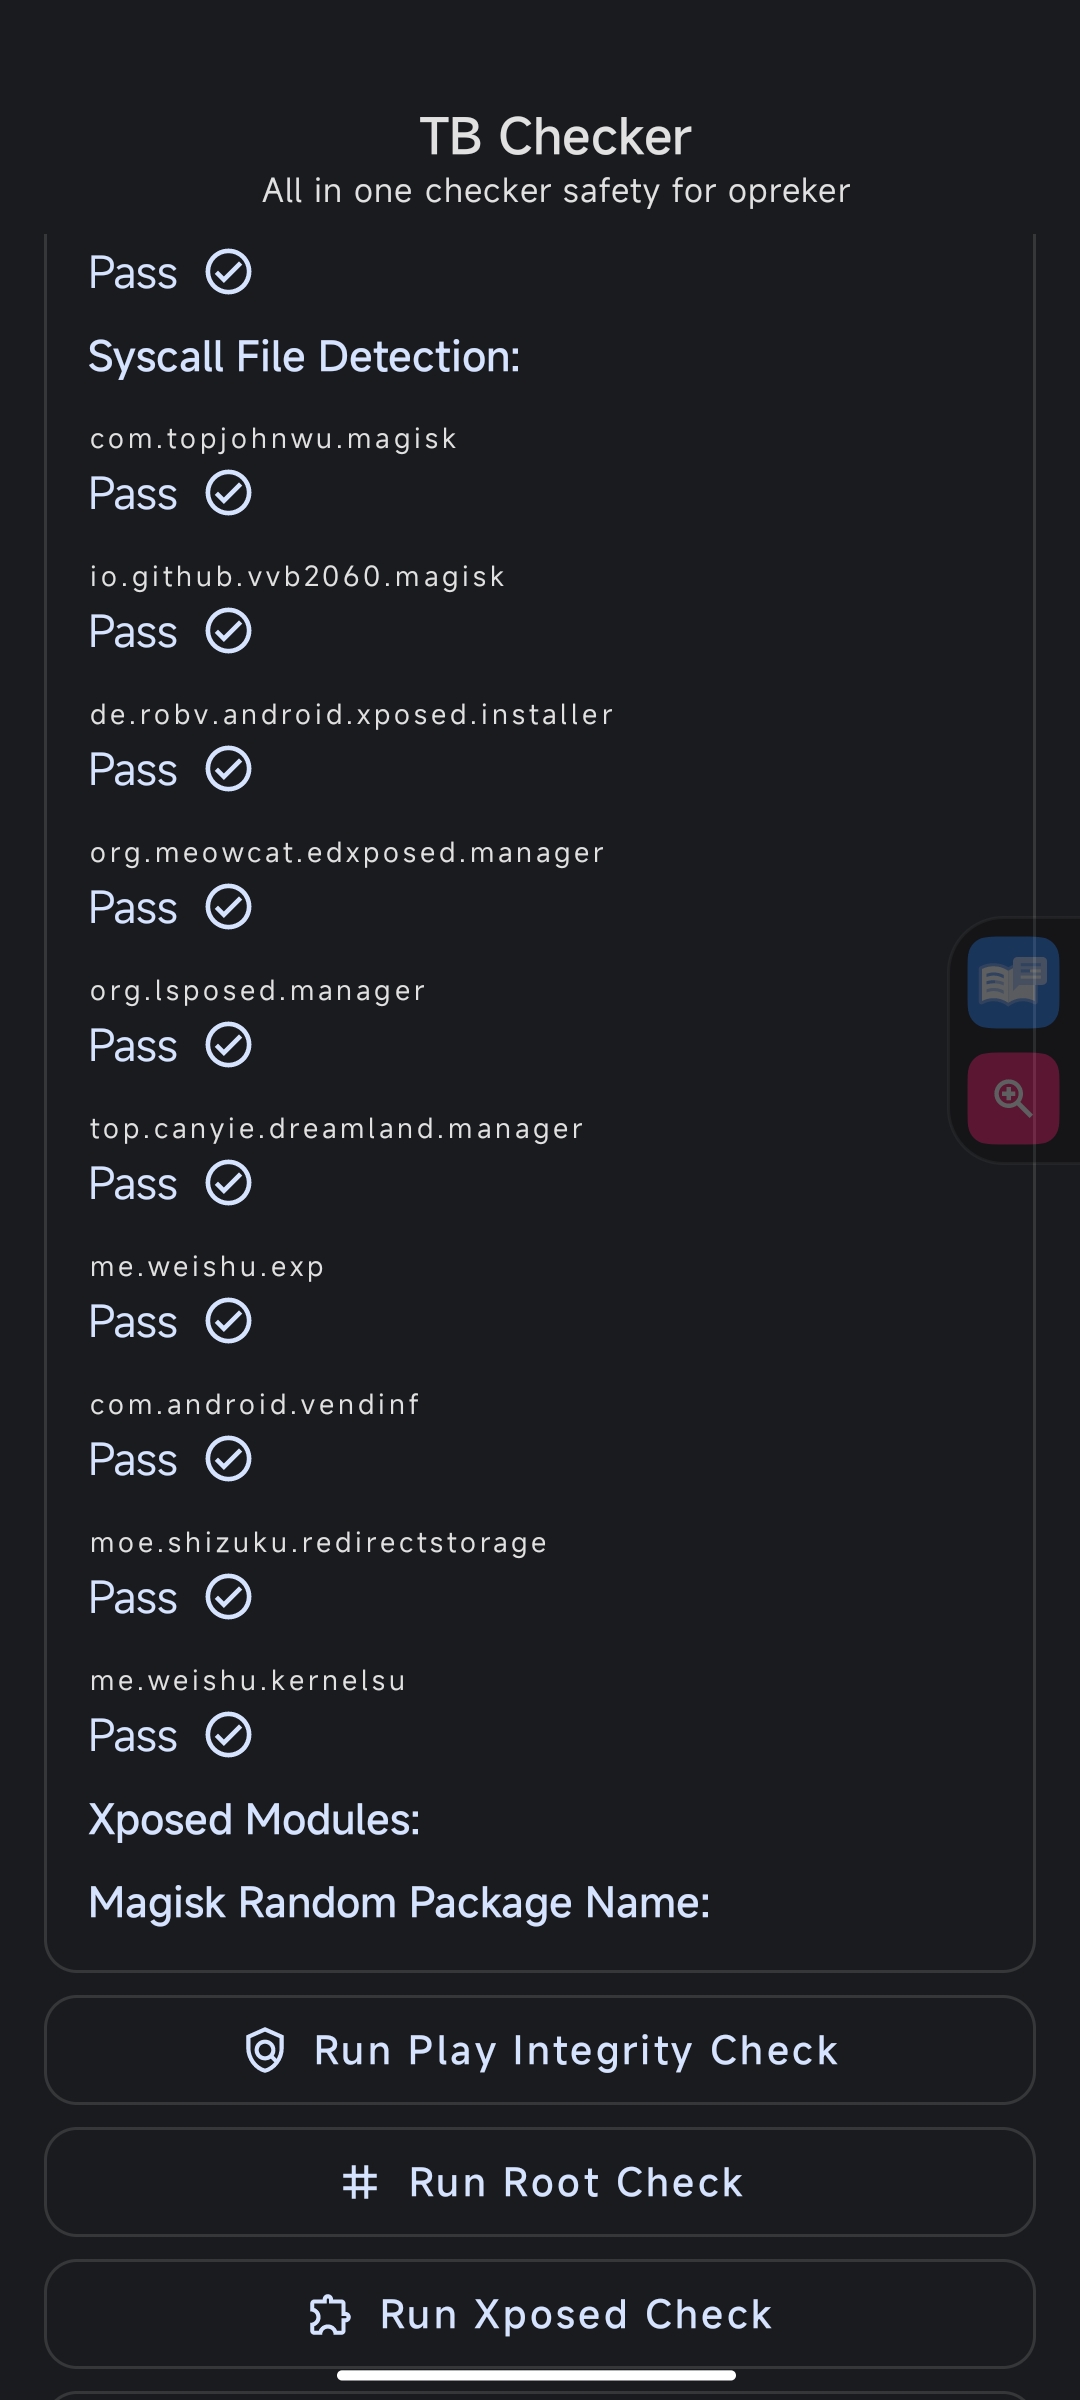Viewport: 1080px width, 2400px height.
Task: Tap the hash icon on Root Check button
Action: pyautogui.click(x=360, y=2182)
